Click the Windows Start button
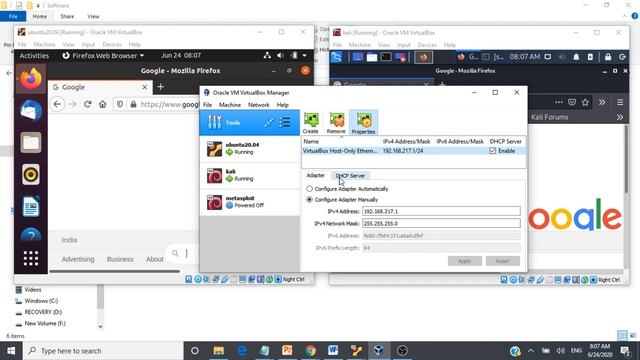The image size is (640, 360). click(11, 351)
